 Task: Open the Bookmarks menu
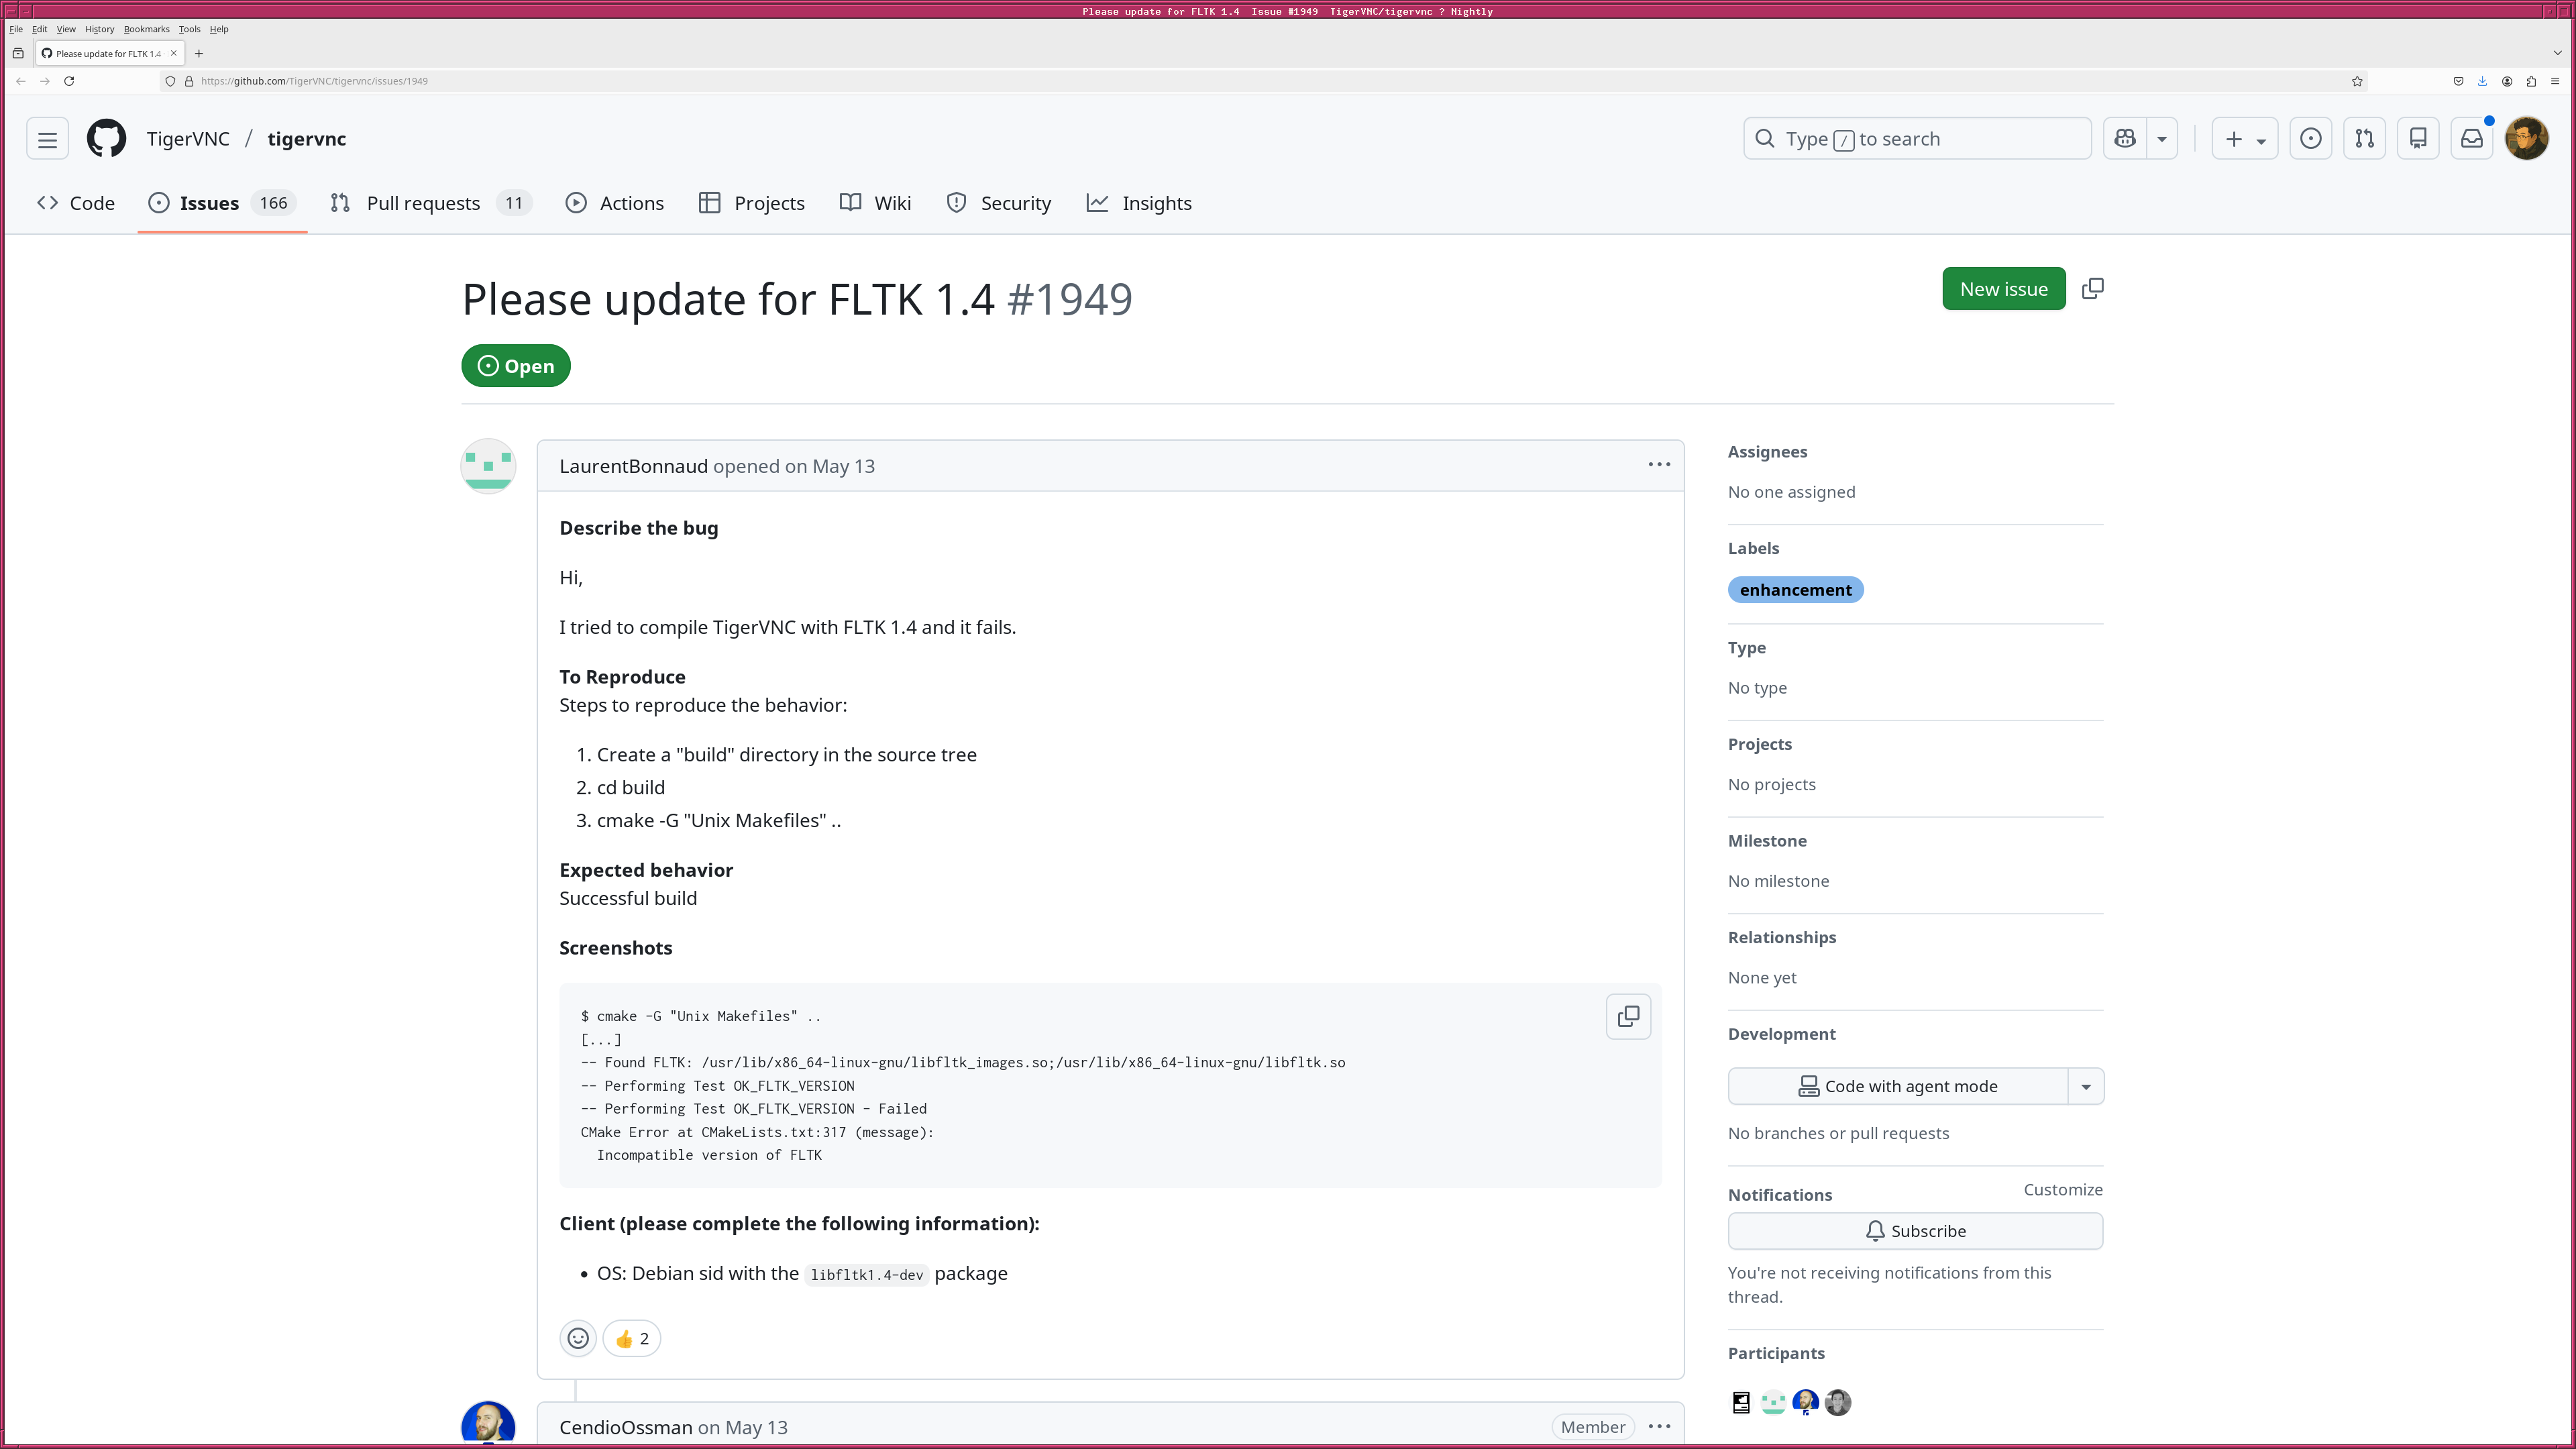(x=146, y=29)
